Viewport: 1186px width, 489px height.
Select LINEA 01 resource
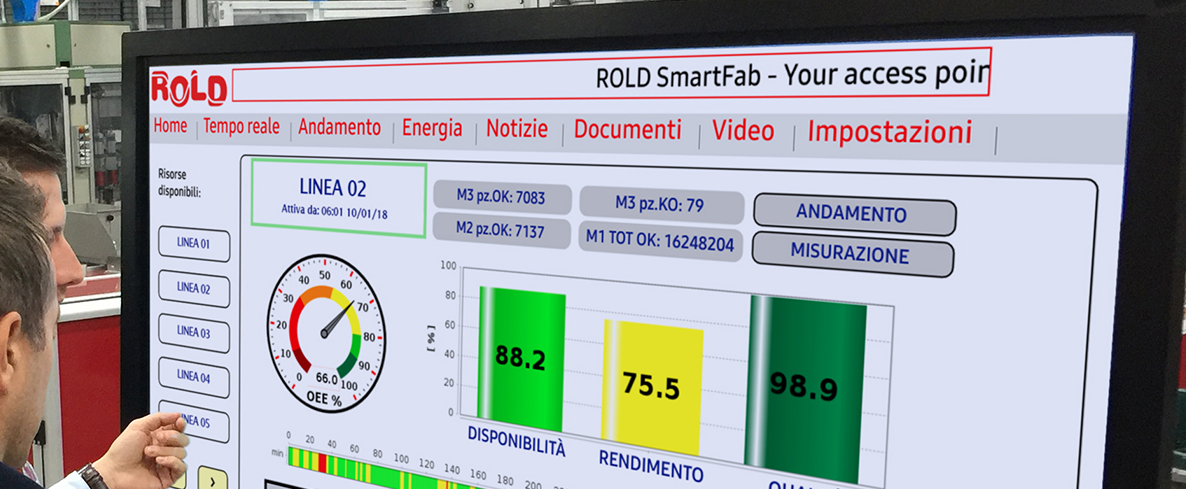pos(194,244)
